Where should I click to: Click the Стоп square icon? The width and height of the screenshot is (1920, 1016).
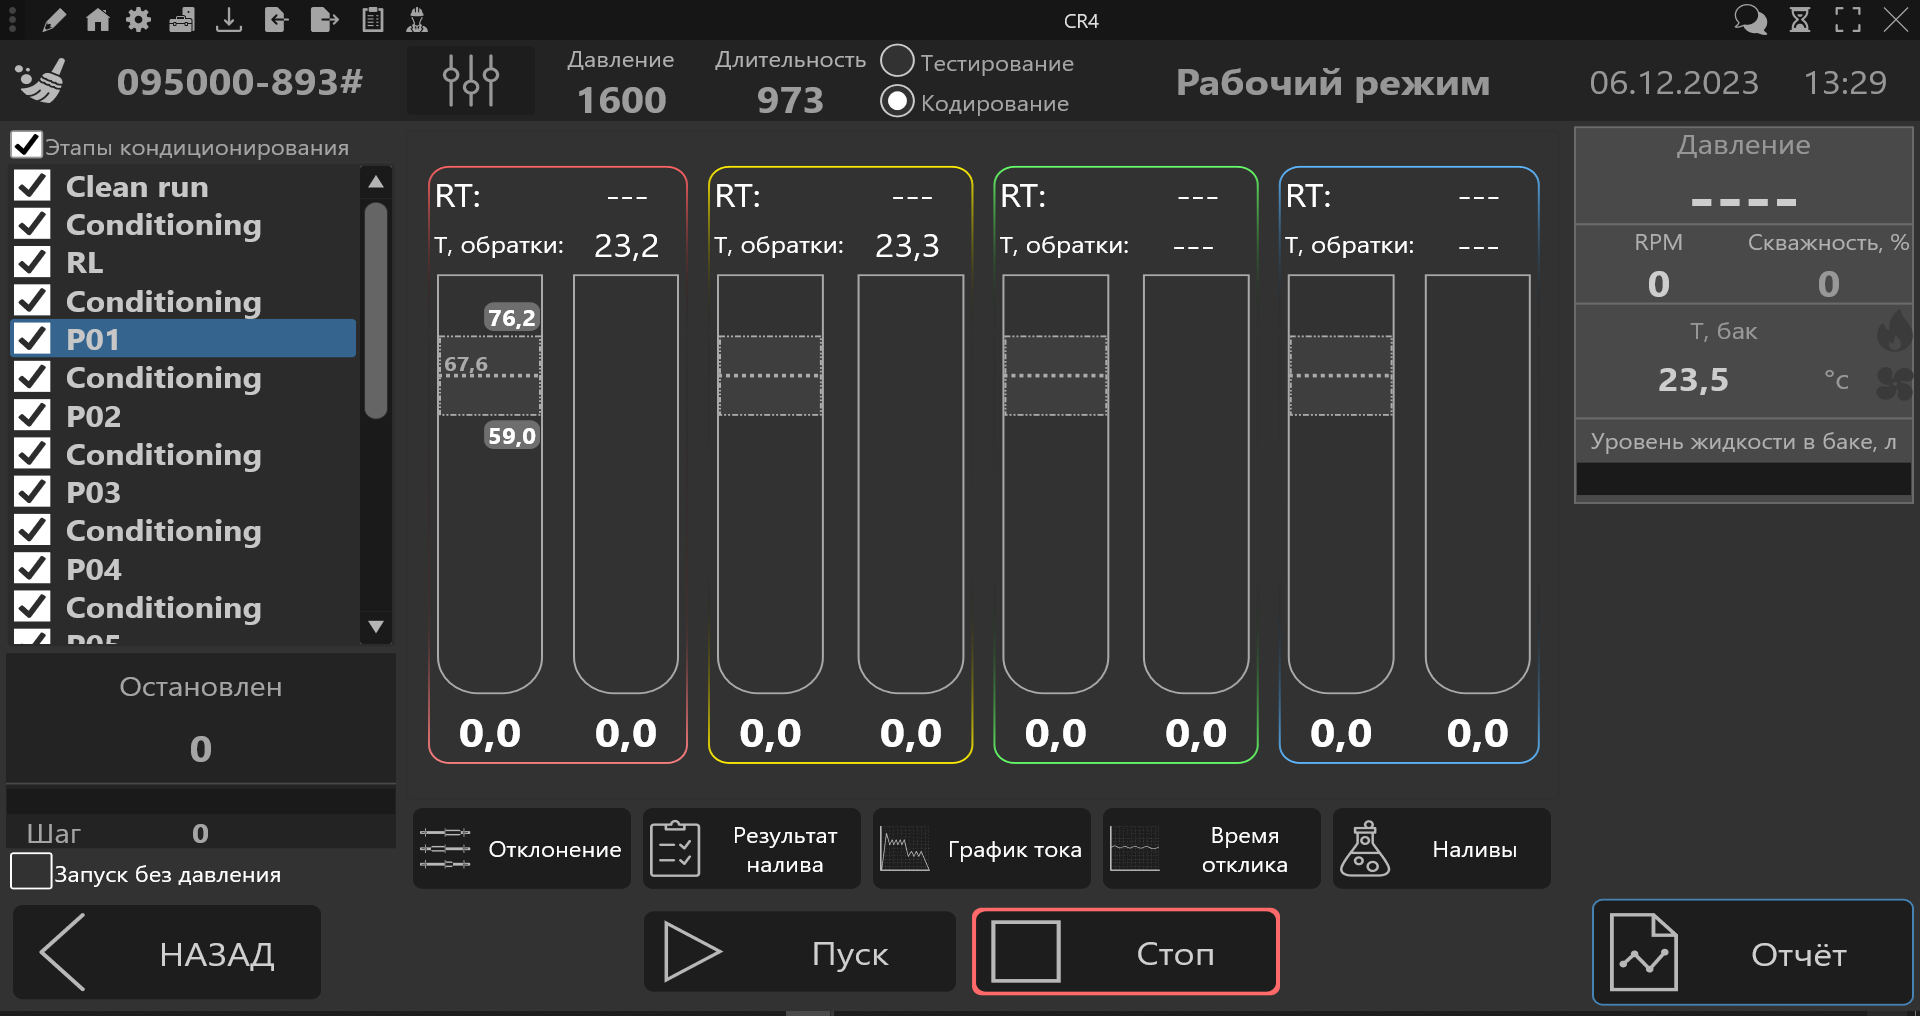click(x=1026, y=952)
